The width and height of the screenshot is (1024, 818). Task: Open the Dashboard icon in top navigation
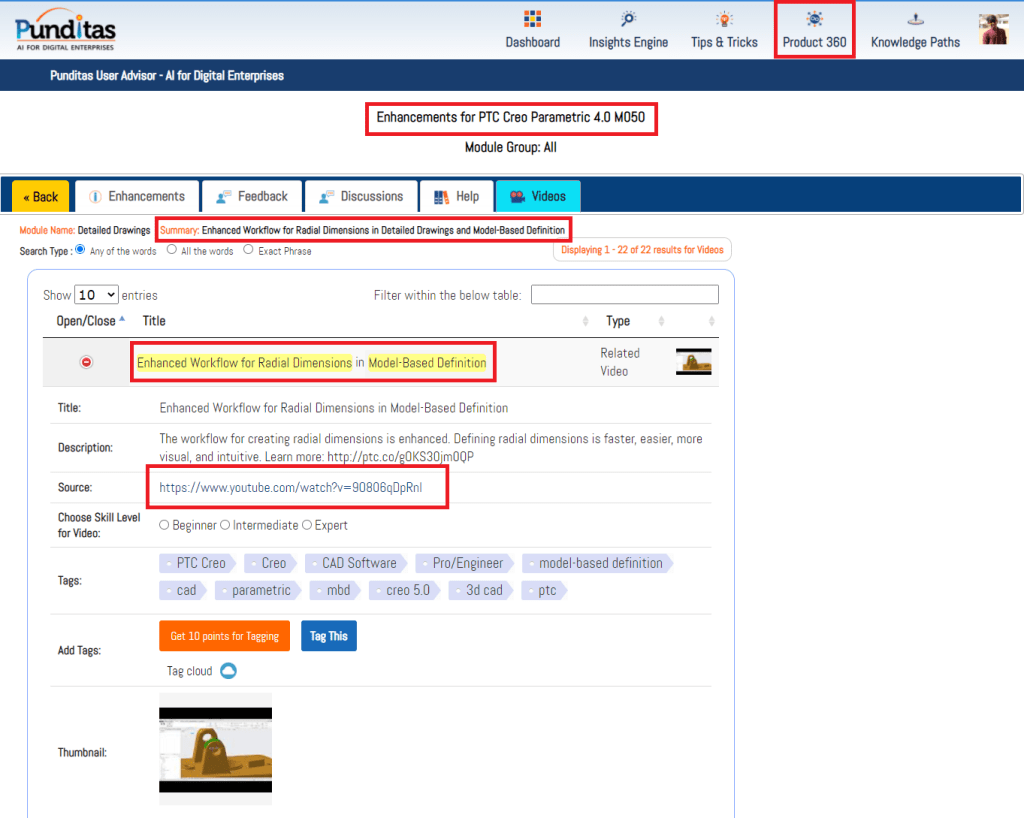(532, 19)
